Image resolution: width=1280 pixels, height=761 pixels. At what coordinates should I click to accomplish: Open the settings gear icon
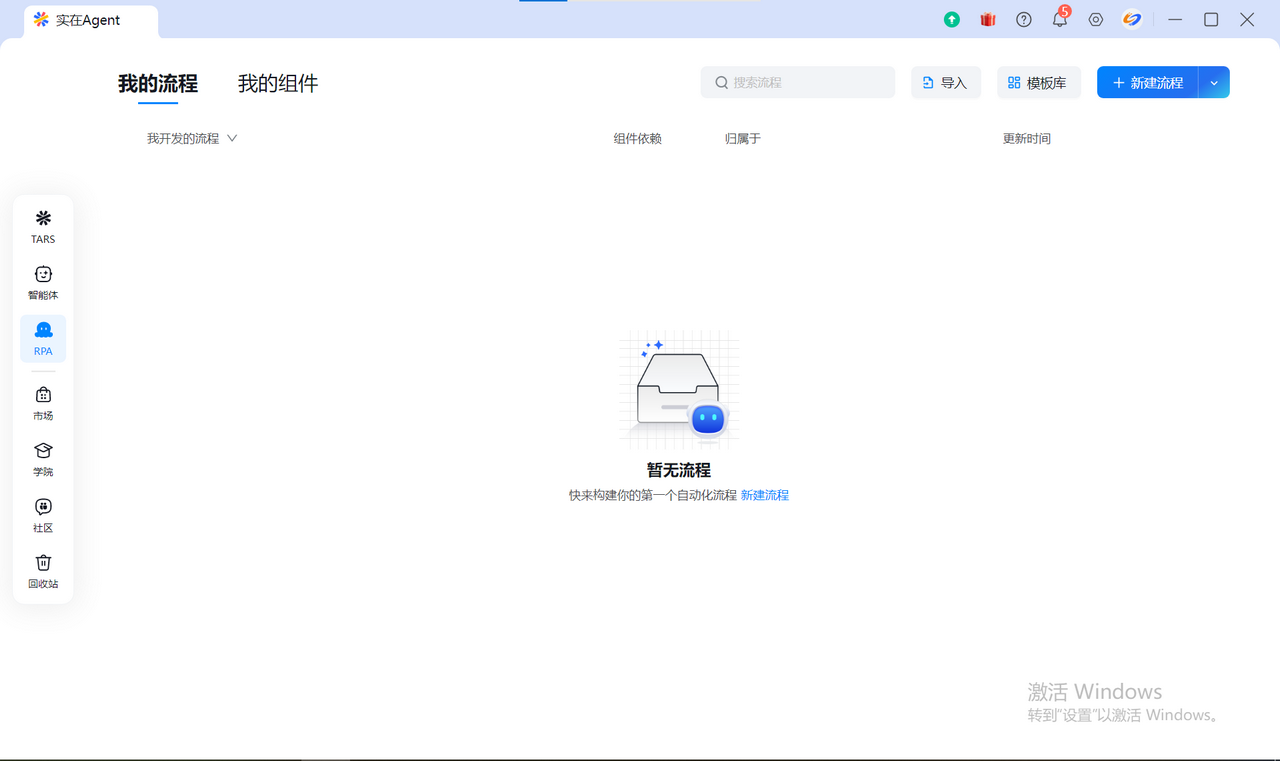pyautogui.click(x=1096, y=19)
